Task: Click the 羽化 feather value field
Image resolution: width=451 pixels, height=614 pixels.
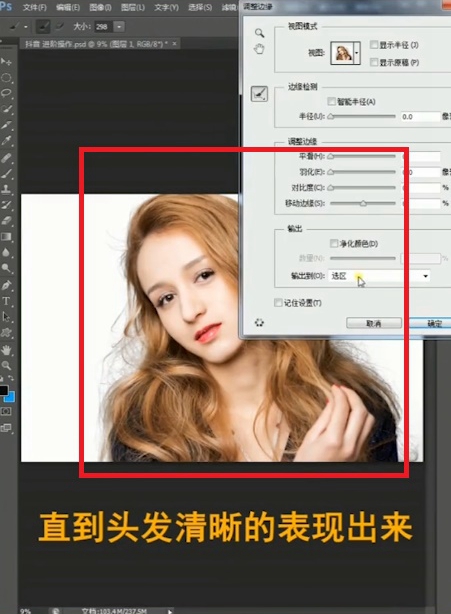Action: click(x=421, y=172)
